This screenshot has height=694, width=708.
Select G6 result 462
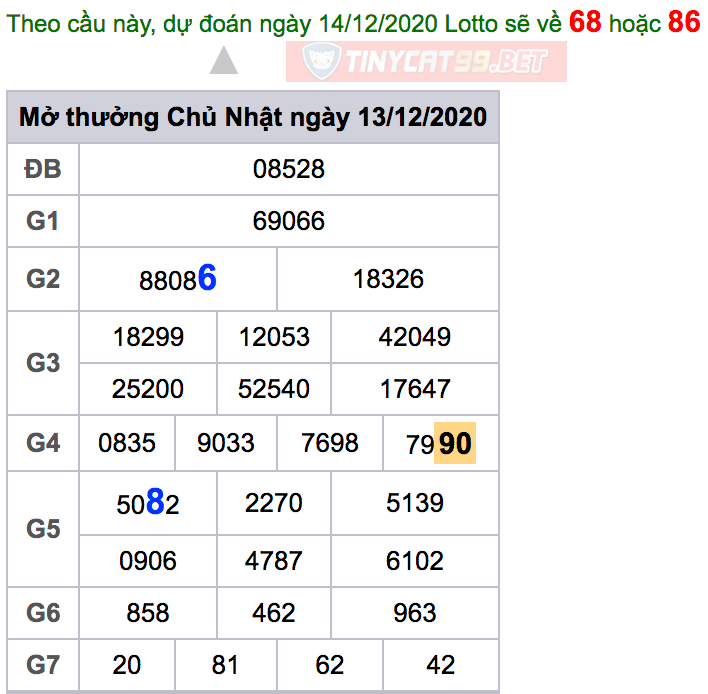[x=274, y=613]
